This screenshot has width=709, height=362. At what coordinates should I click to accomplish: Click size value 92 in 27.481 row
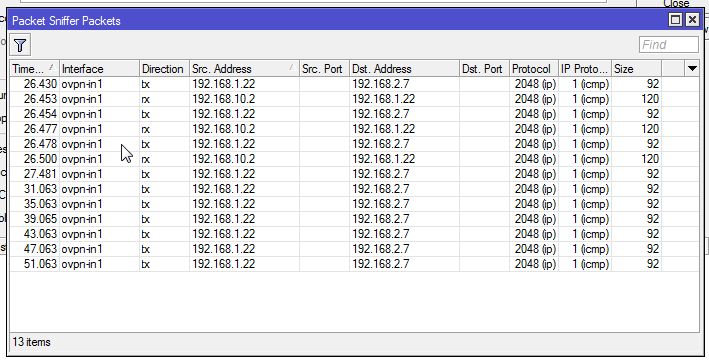click(653, 174)
